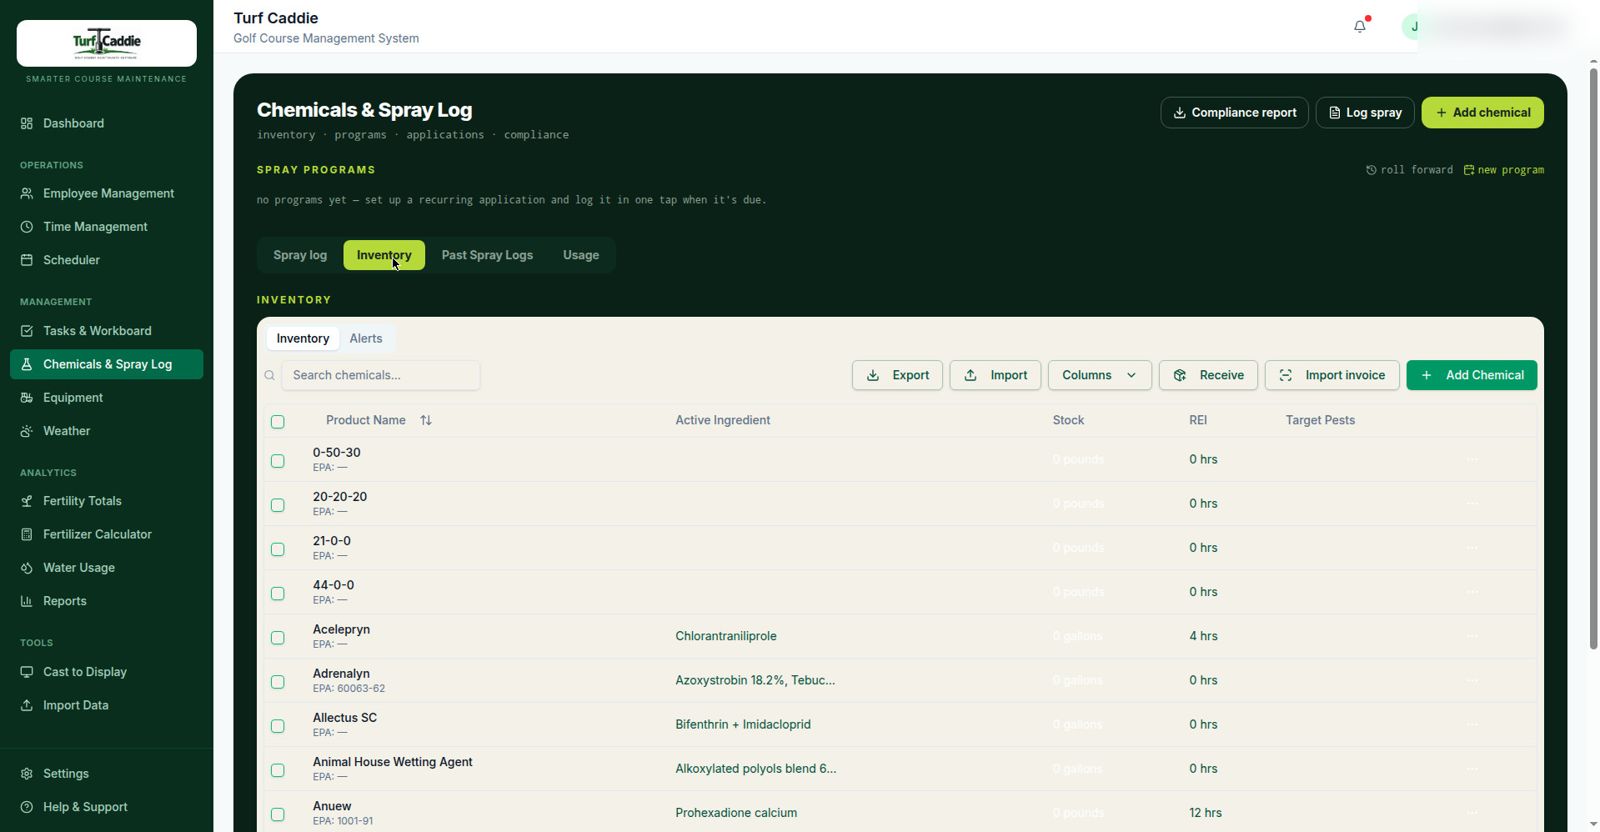
Task: Toggle the select-all checkbox in the table header
Action: [278, 422]
